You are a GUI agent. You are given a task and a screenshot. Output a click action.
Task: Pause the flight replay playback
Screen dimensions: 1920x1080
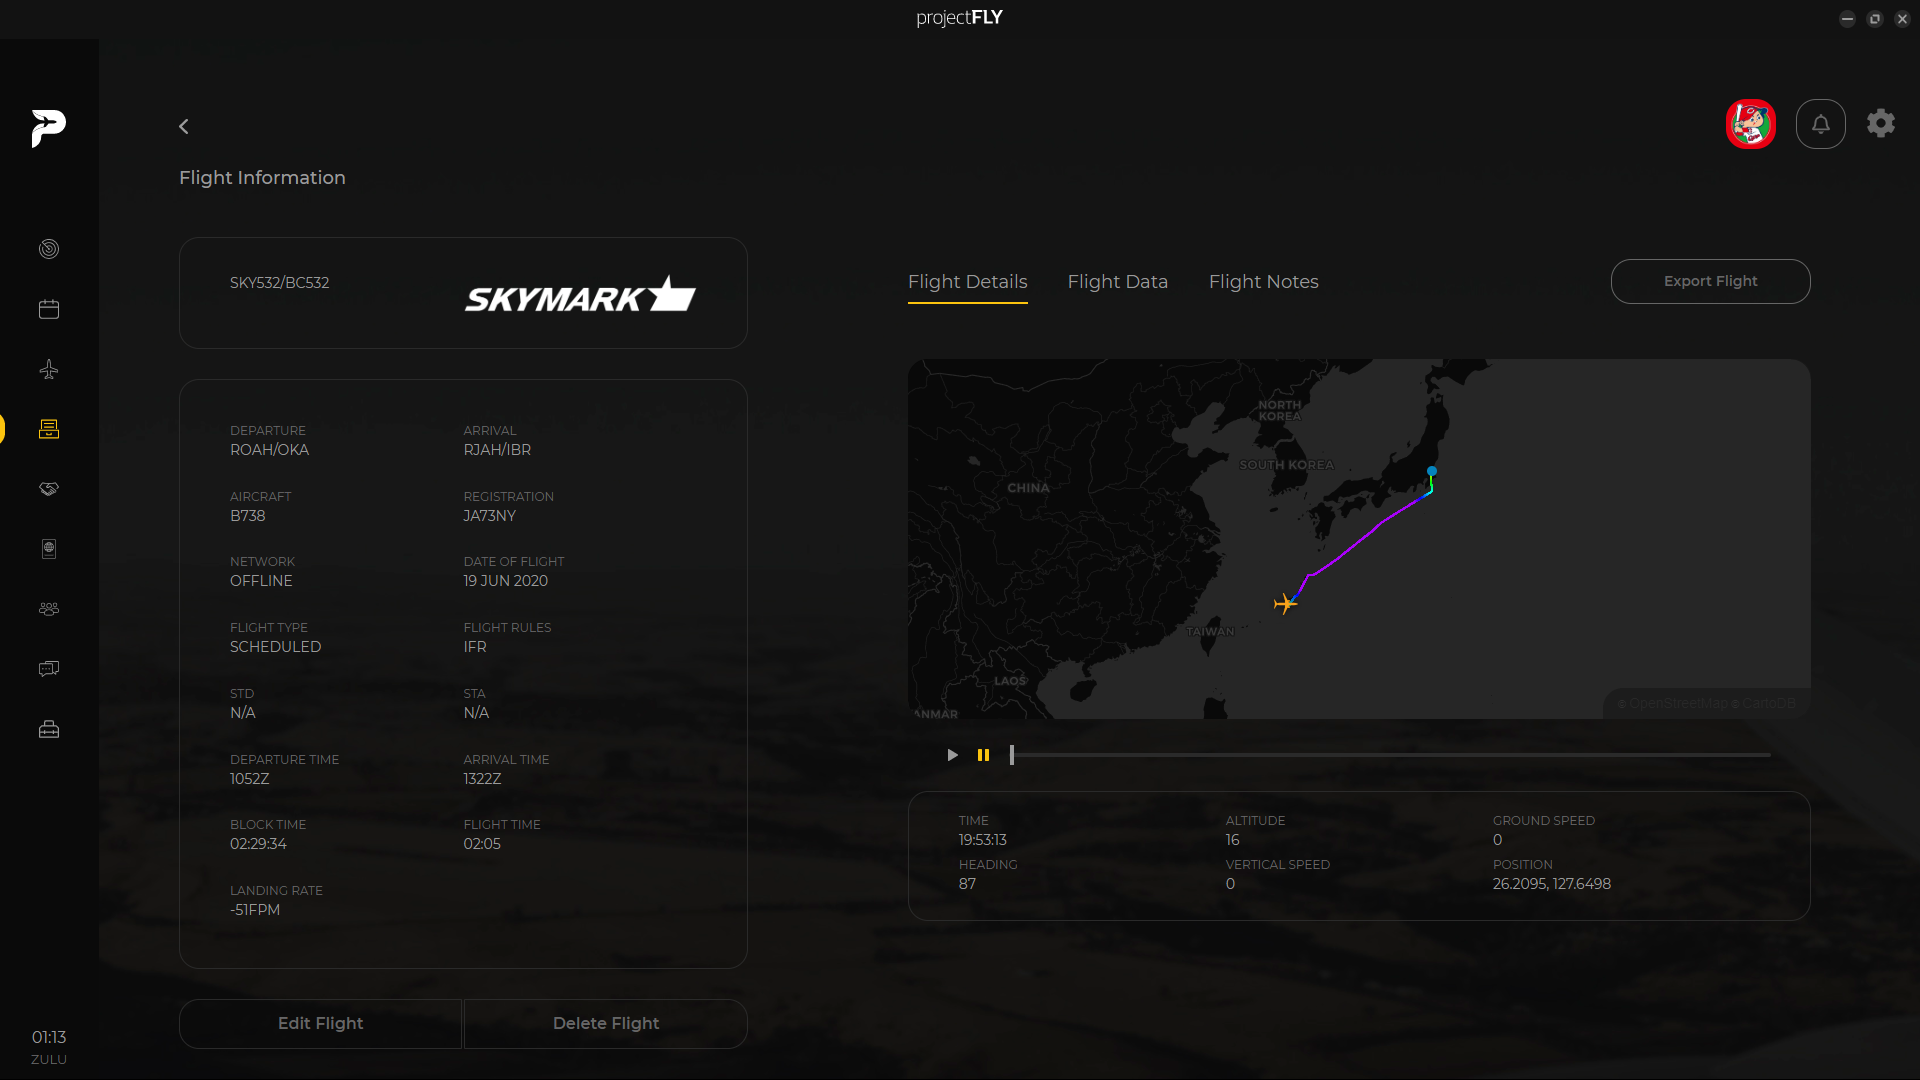point(983,755)
